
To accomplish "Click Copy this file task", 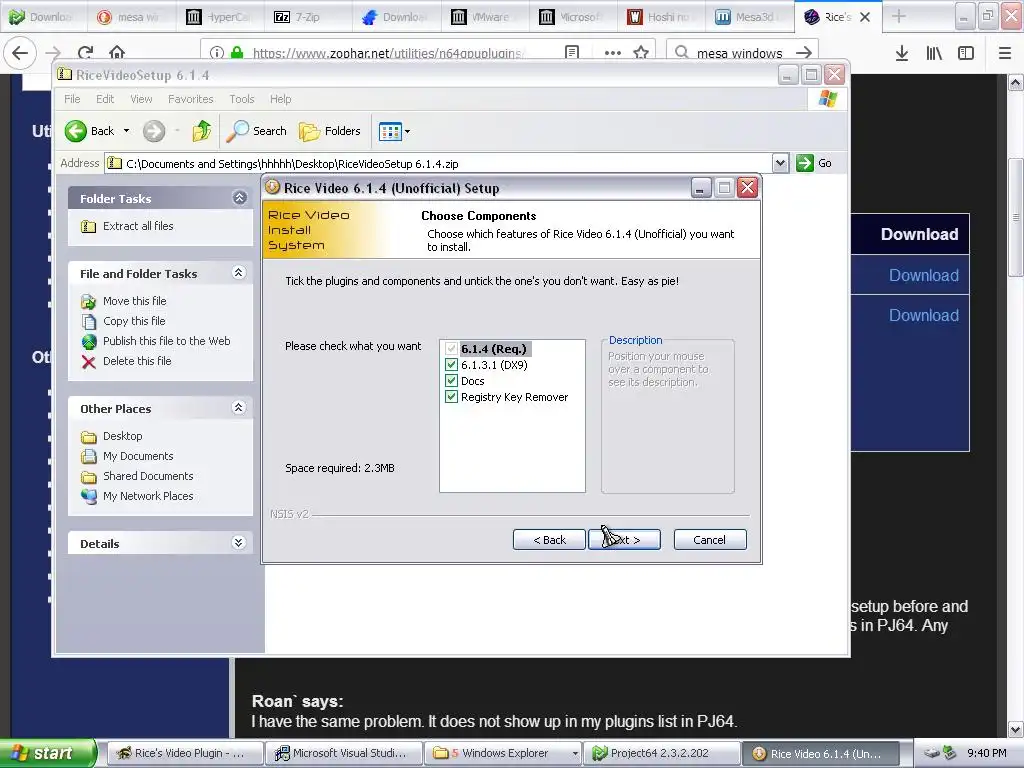I will [123, 321].
